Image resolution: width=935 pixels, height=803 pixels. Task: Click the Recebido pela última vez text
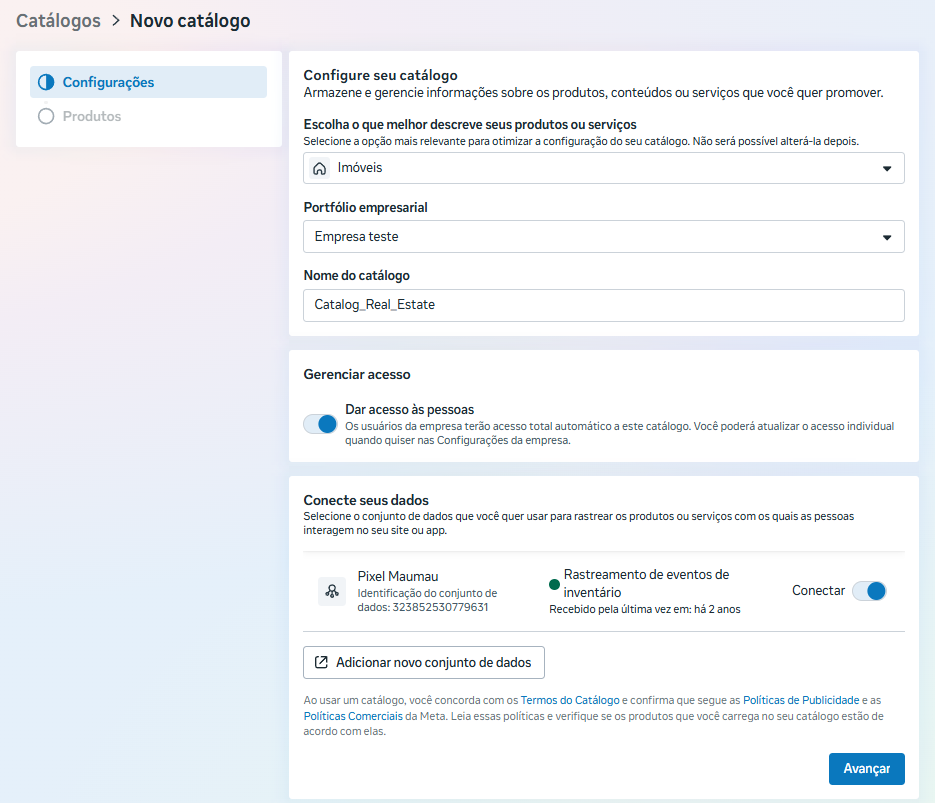(x=645, y=609)
